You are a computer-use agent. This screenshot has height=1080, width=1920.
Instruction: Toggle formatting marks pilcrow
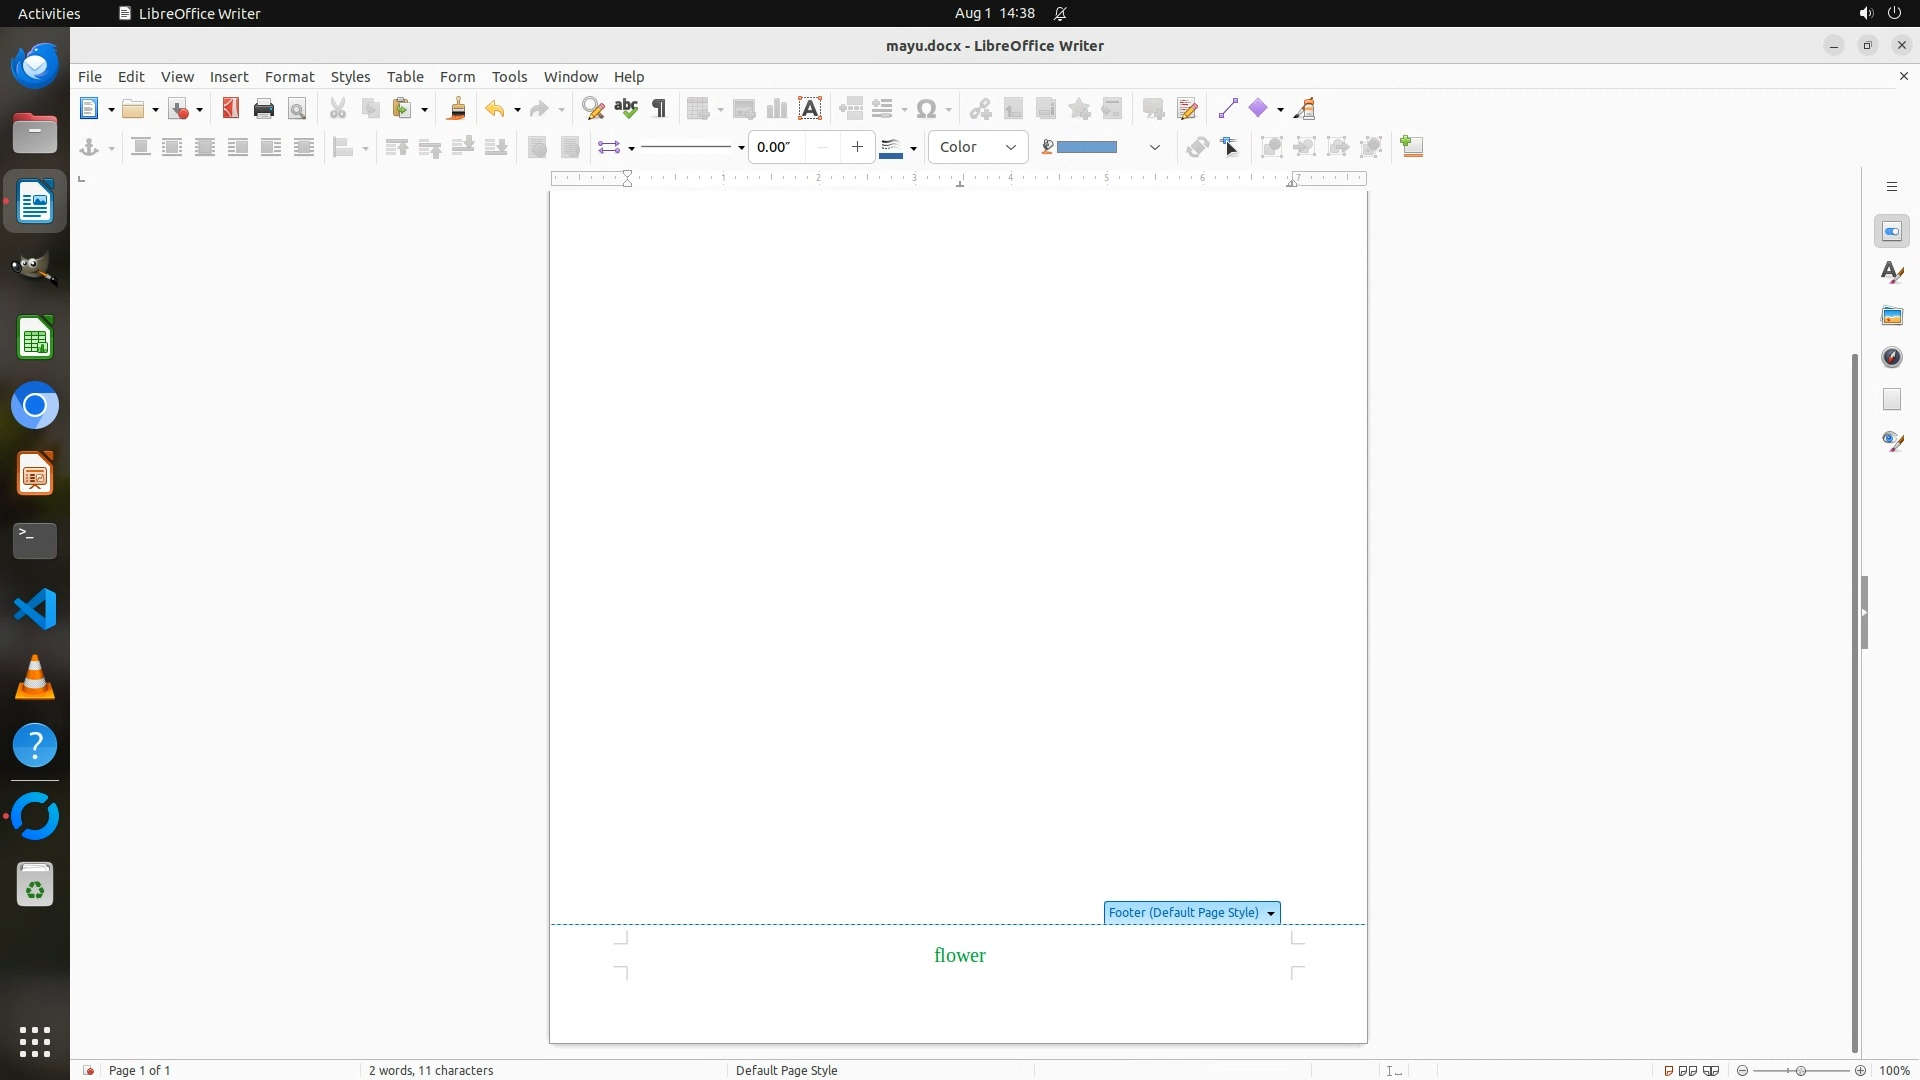click(x=659, y=109)
